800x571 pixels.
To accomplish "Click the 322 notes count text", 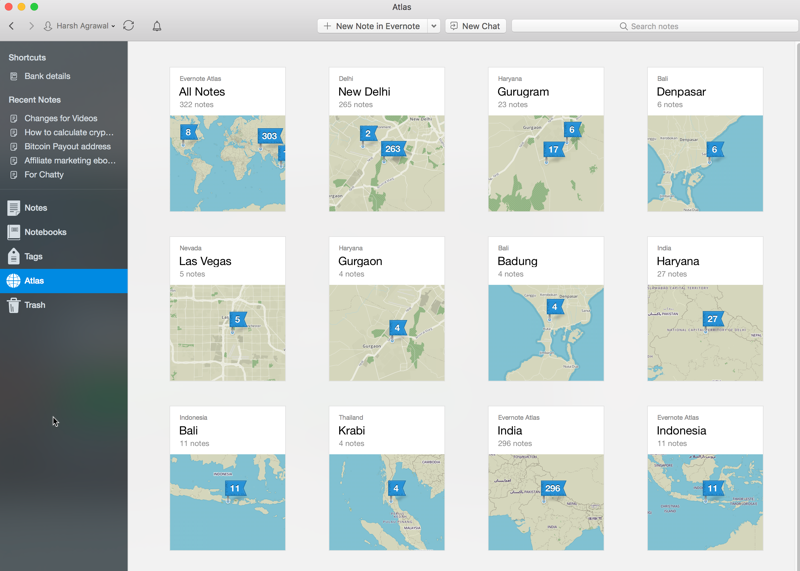I will pos(196,105).
